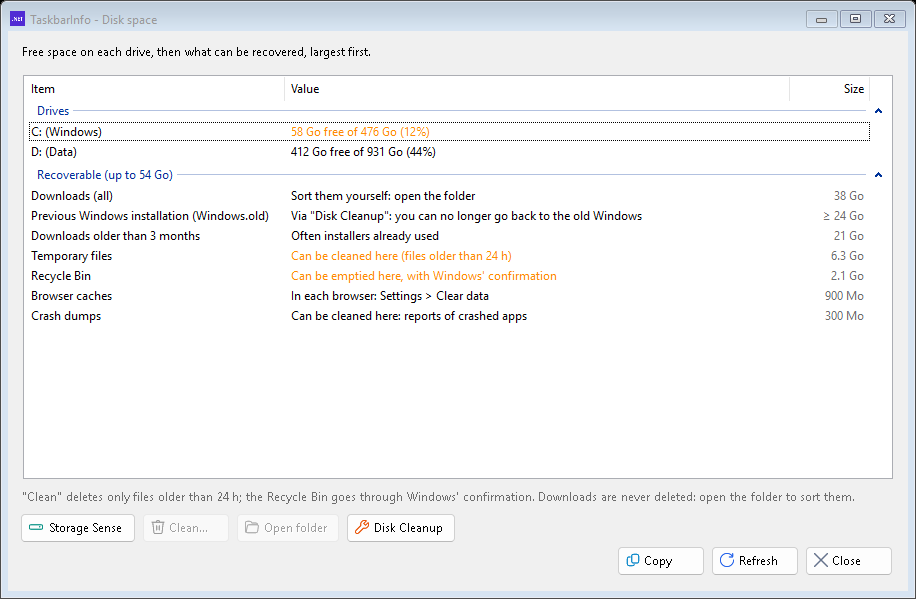Select the Downloads (all) row
Screen dimensions: 916x599
449,196
